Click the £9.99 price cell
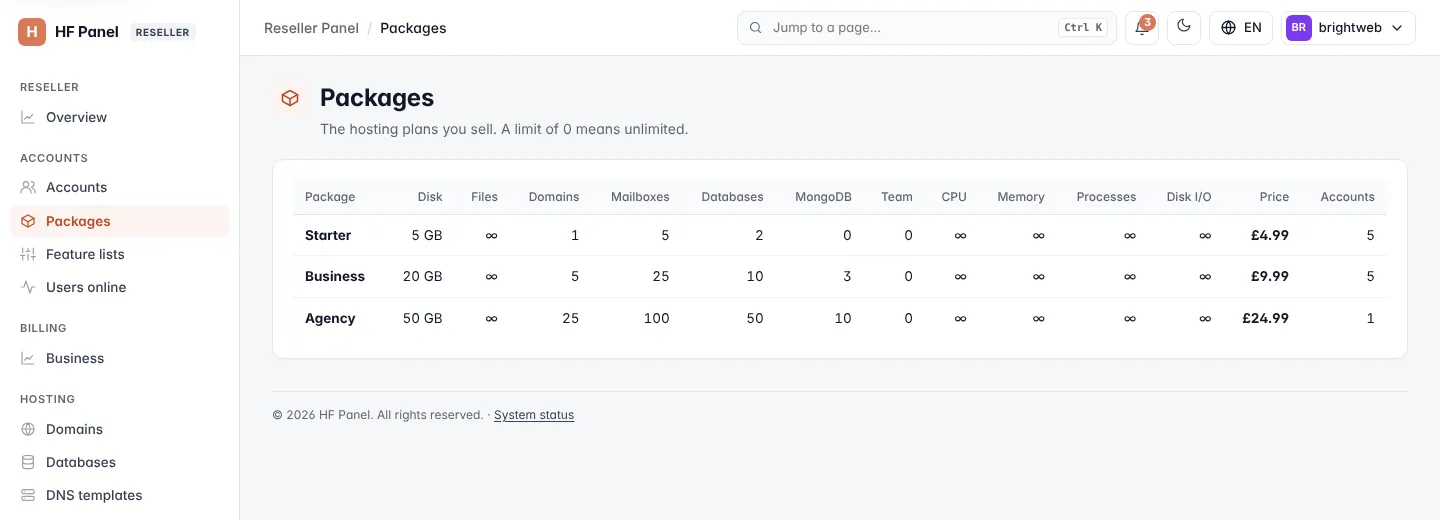This screenshot has height=520, width=1440. point(1270,276)
